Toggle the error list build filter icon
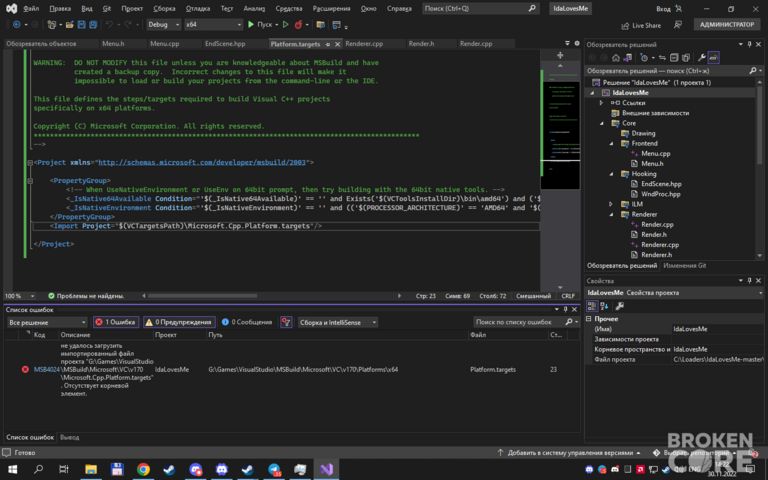768x480 pixels. point(286,322)
